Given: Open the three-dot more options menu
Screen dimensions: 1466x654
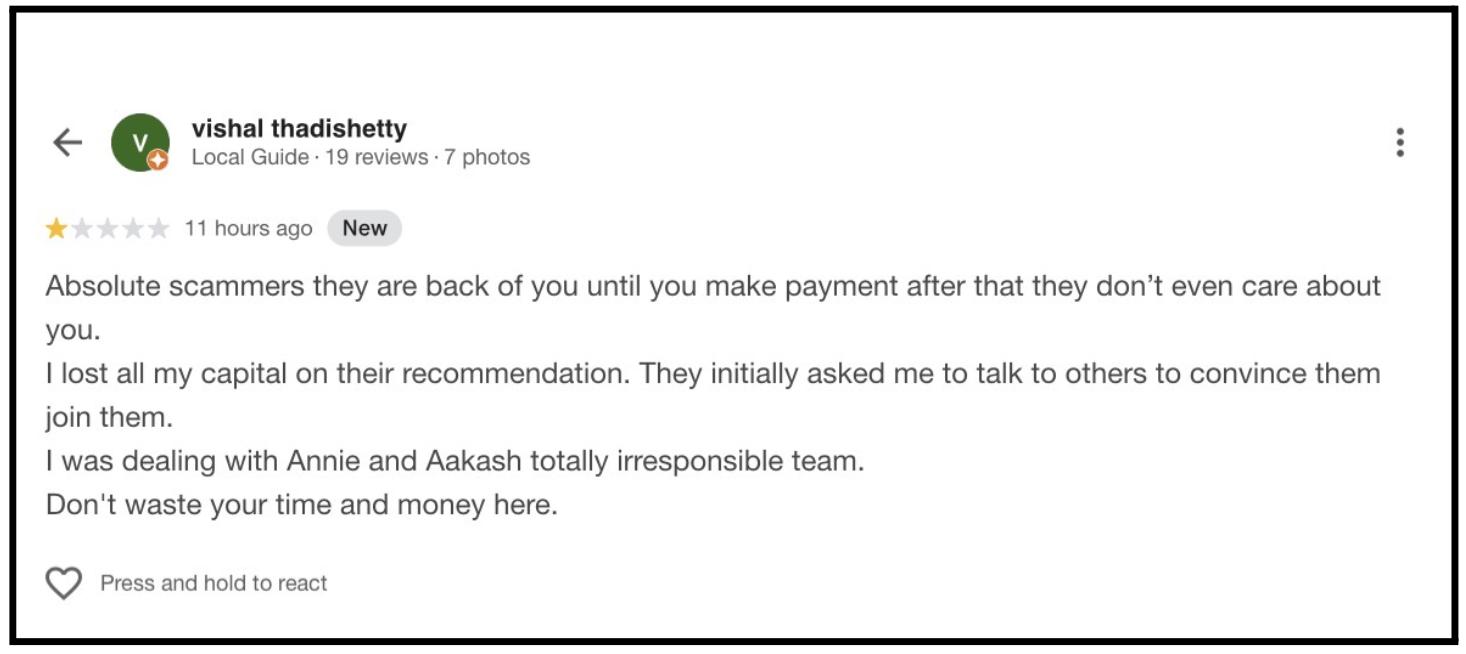Looking at the screenshot, I should point(1399,143).
